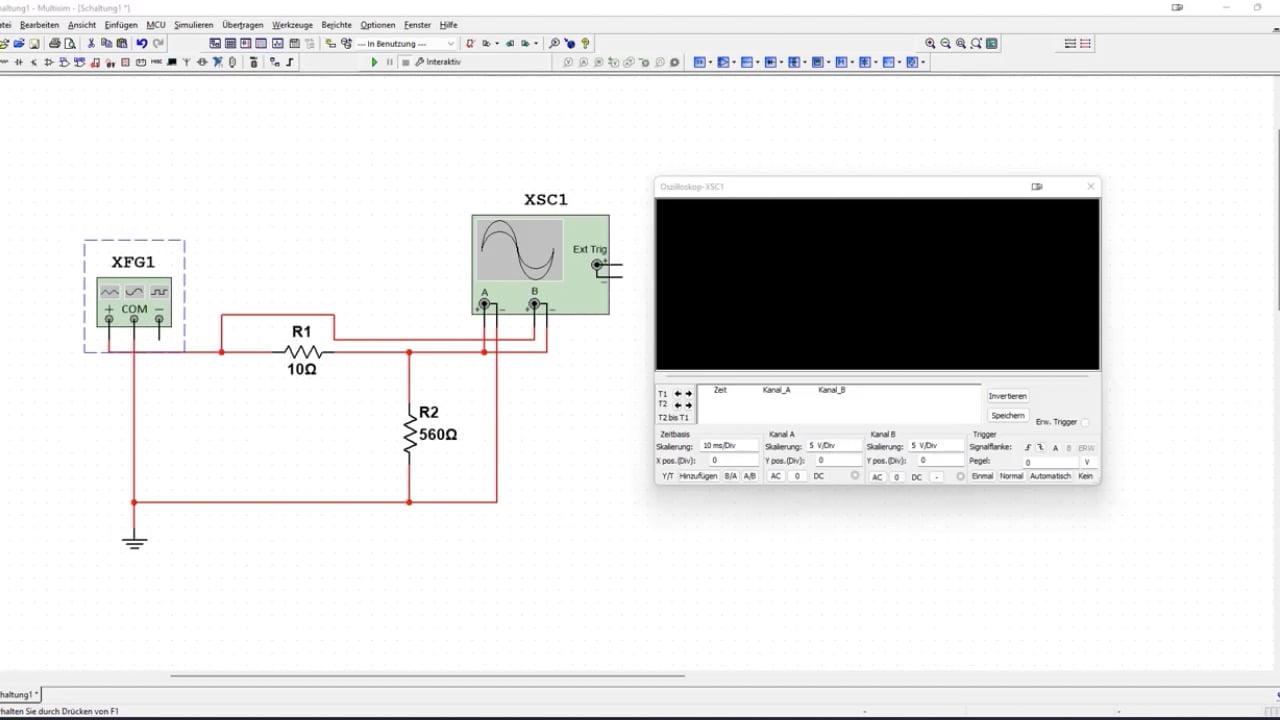Start the simulation with the green play icon
This screenshot has width=1280, height=720.
[x=375, y=62]
